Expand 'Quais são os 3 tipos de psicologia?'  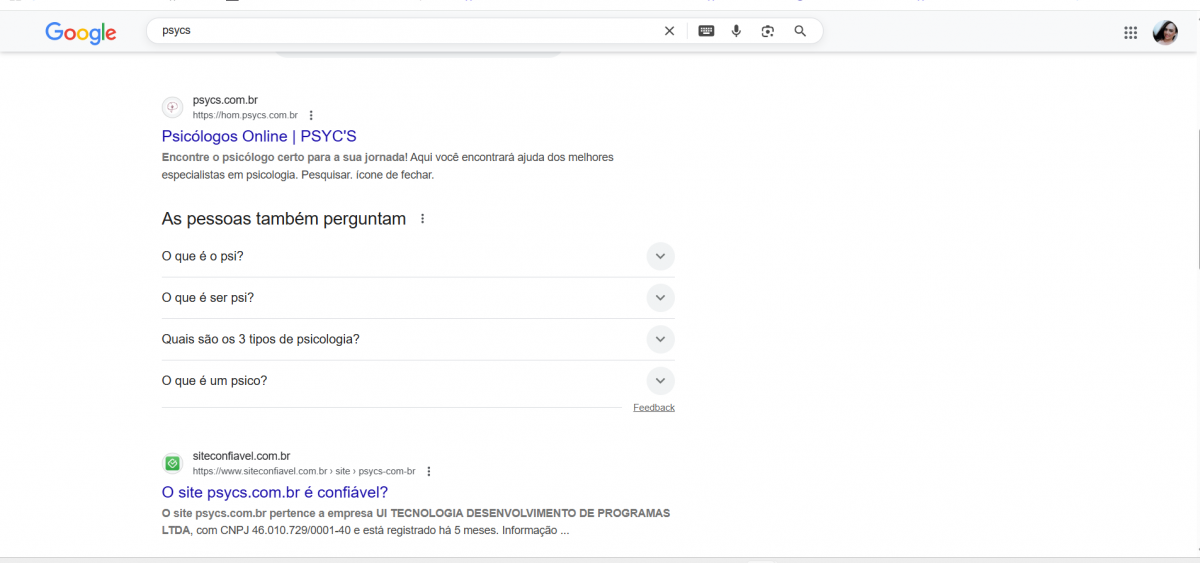click(x=659, y=339)
